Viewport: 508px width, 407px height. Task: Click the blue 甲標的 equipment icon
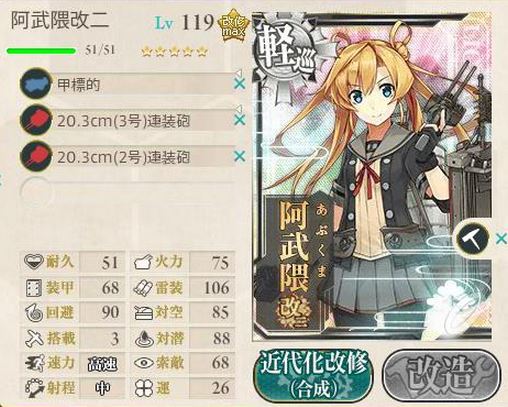click(x=36, y=84)
